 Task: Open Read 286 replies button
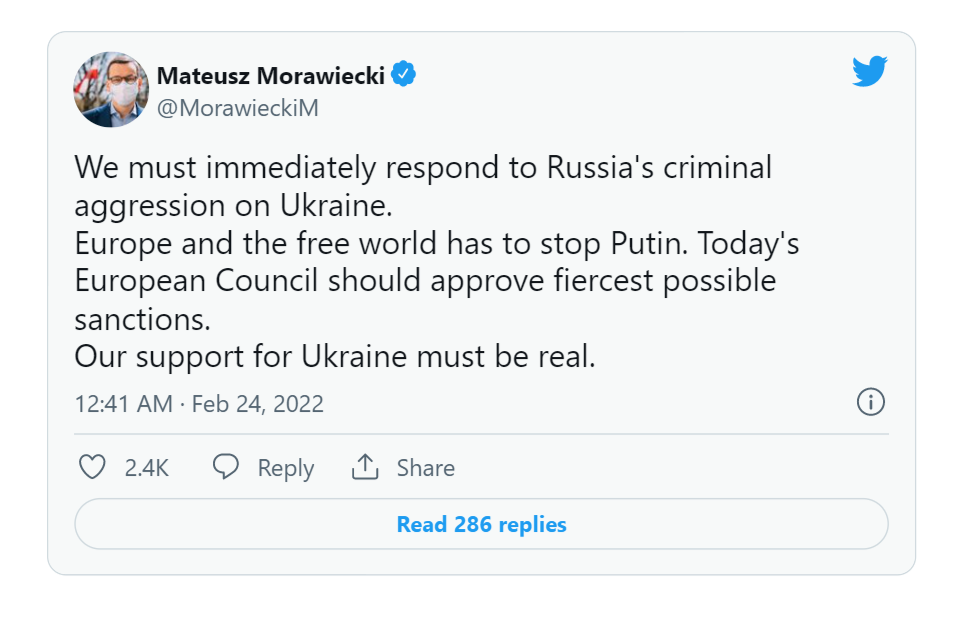click(481, 524)
